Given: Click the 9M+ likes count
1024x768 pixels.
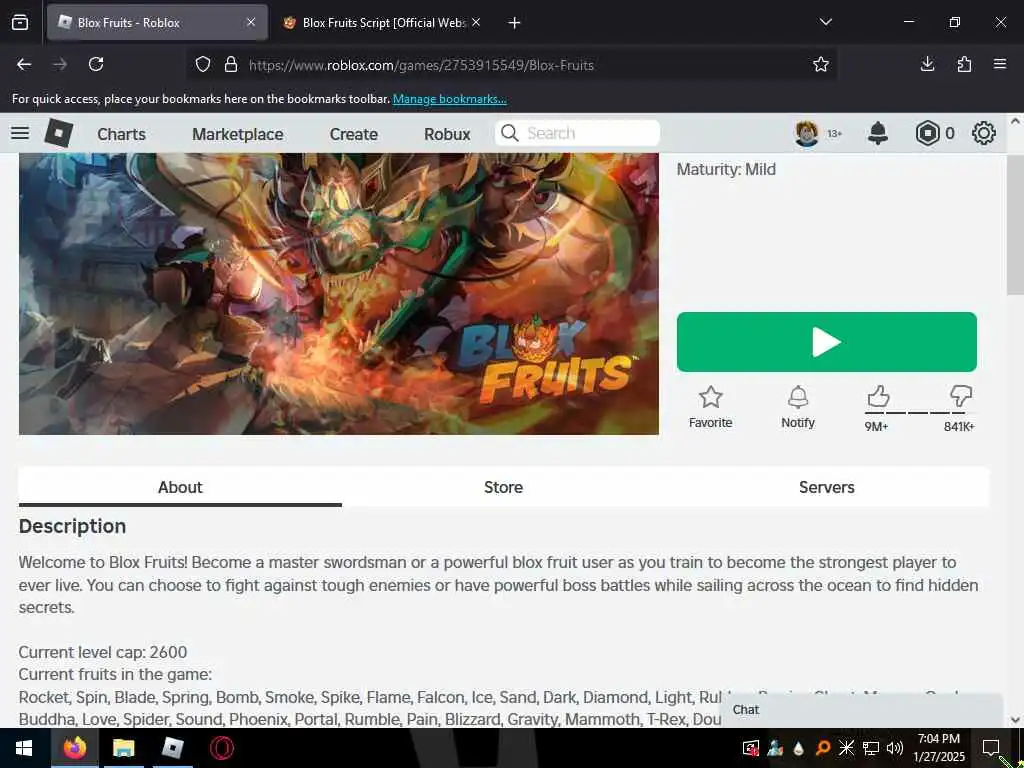Looking at the screenshot, I should click(876, 427).
